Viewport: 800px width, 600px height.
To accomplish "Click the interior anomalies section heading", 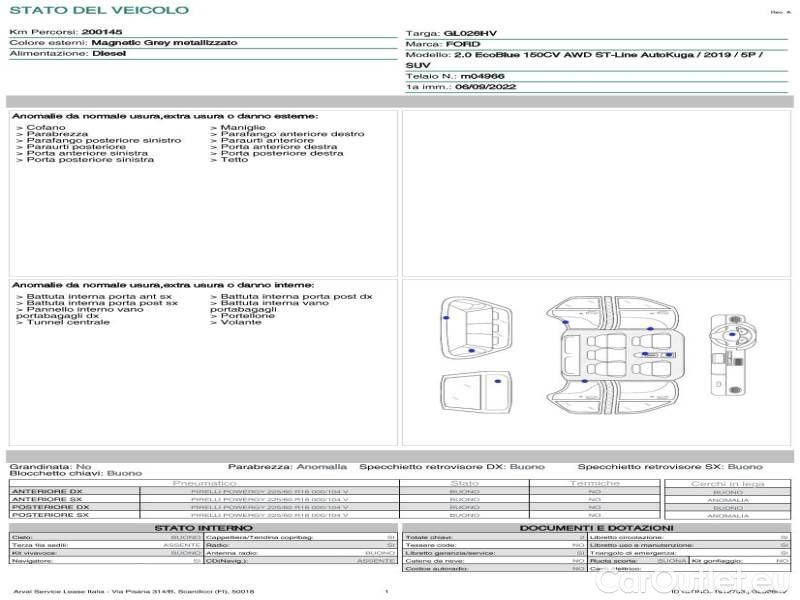I will (163, 285).
